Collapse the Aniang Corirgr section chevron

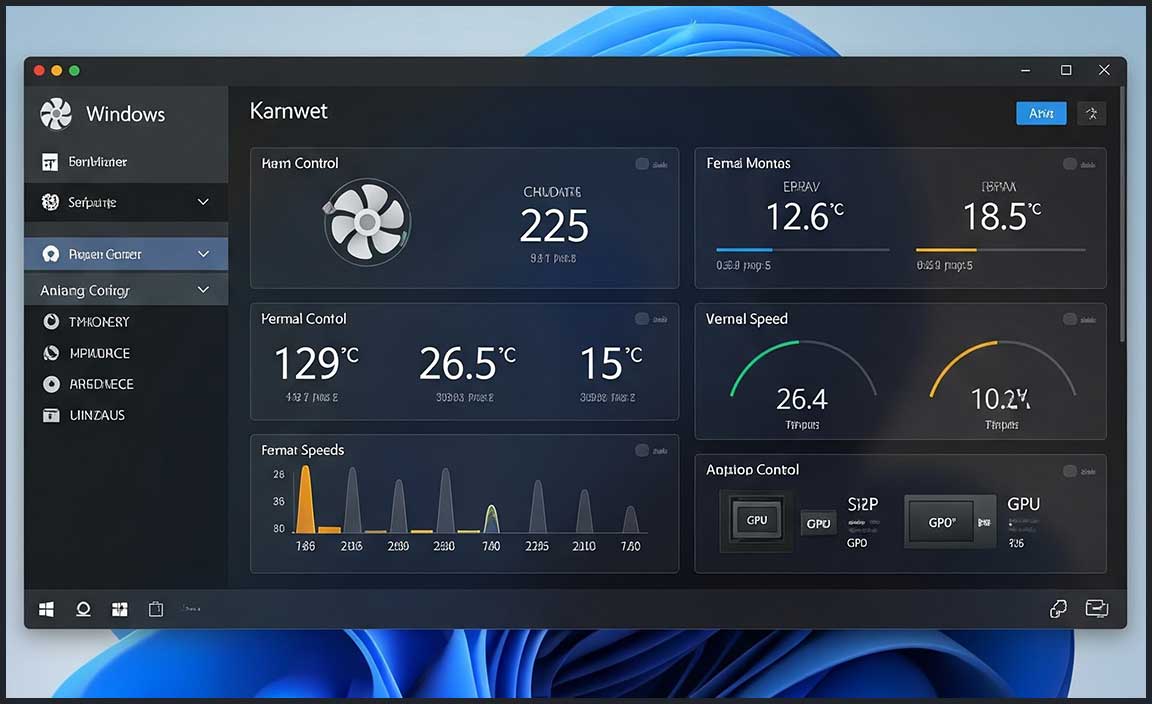coord(204,290)
